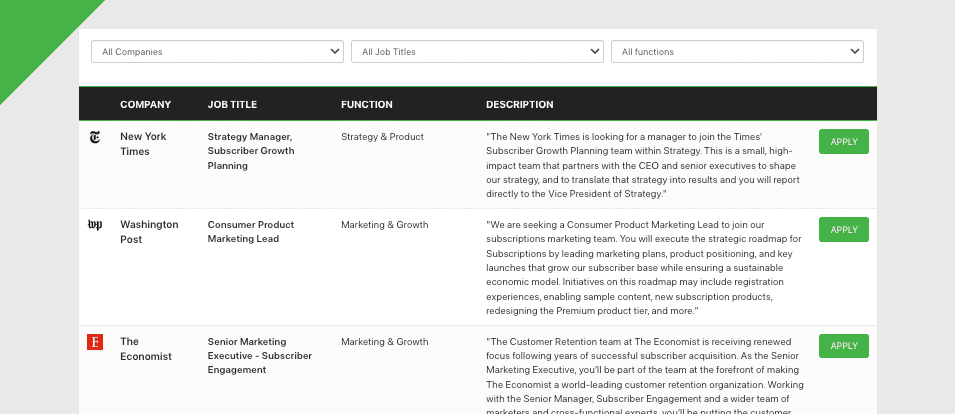Select the Washington Post company name
This screenshot has height=414, width=955.
tap(149, 232)
